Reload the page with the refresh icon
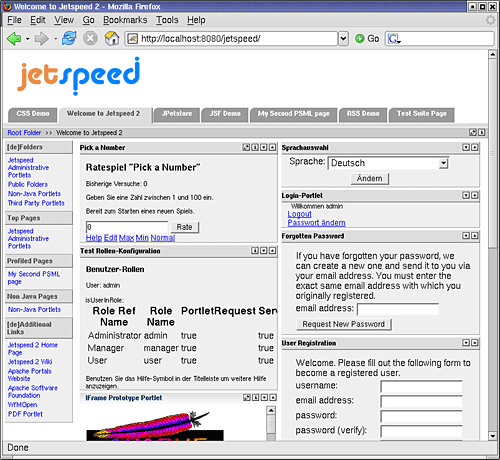Viewport: 500px width, 460px height. [x=69, y=39]
